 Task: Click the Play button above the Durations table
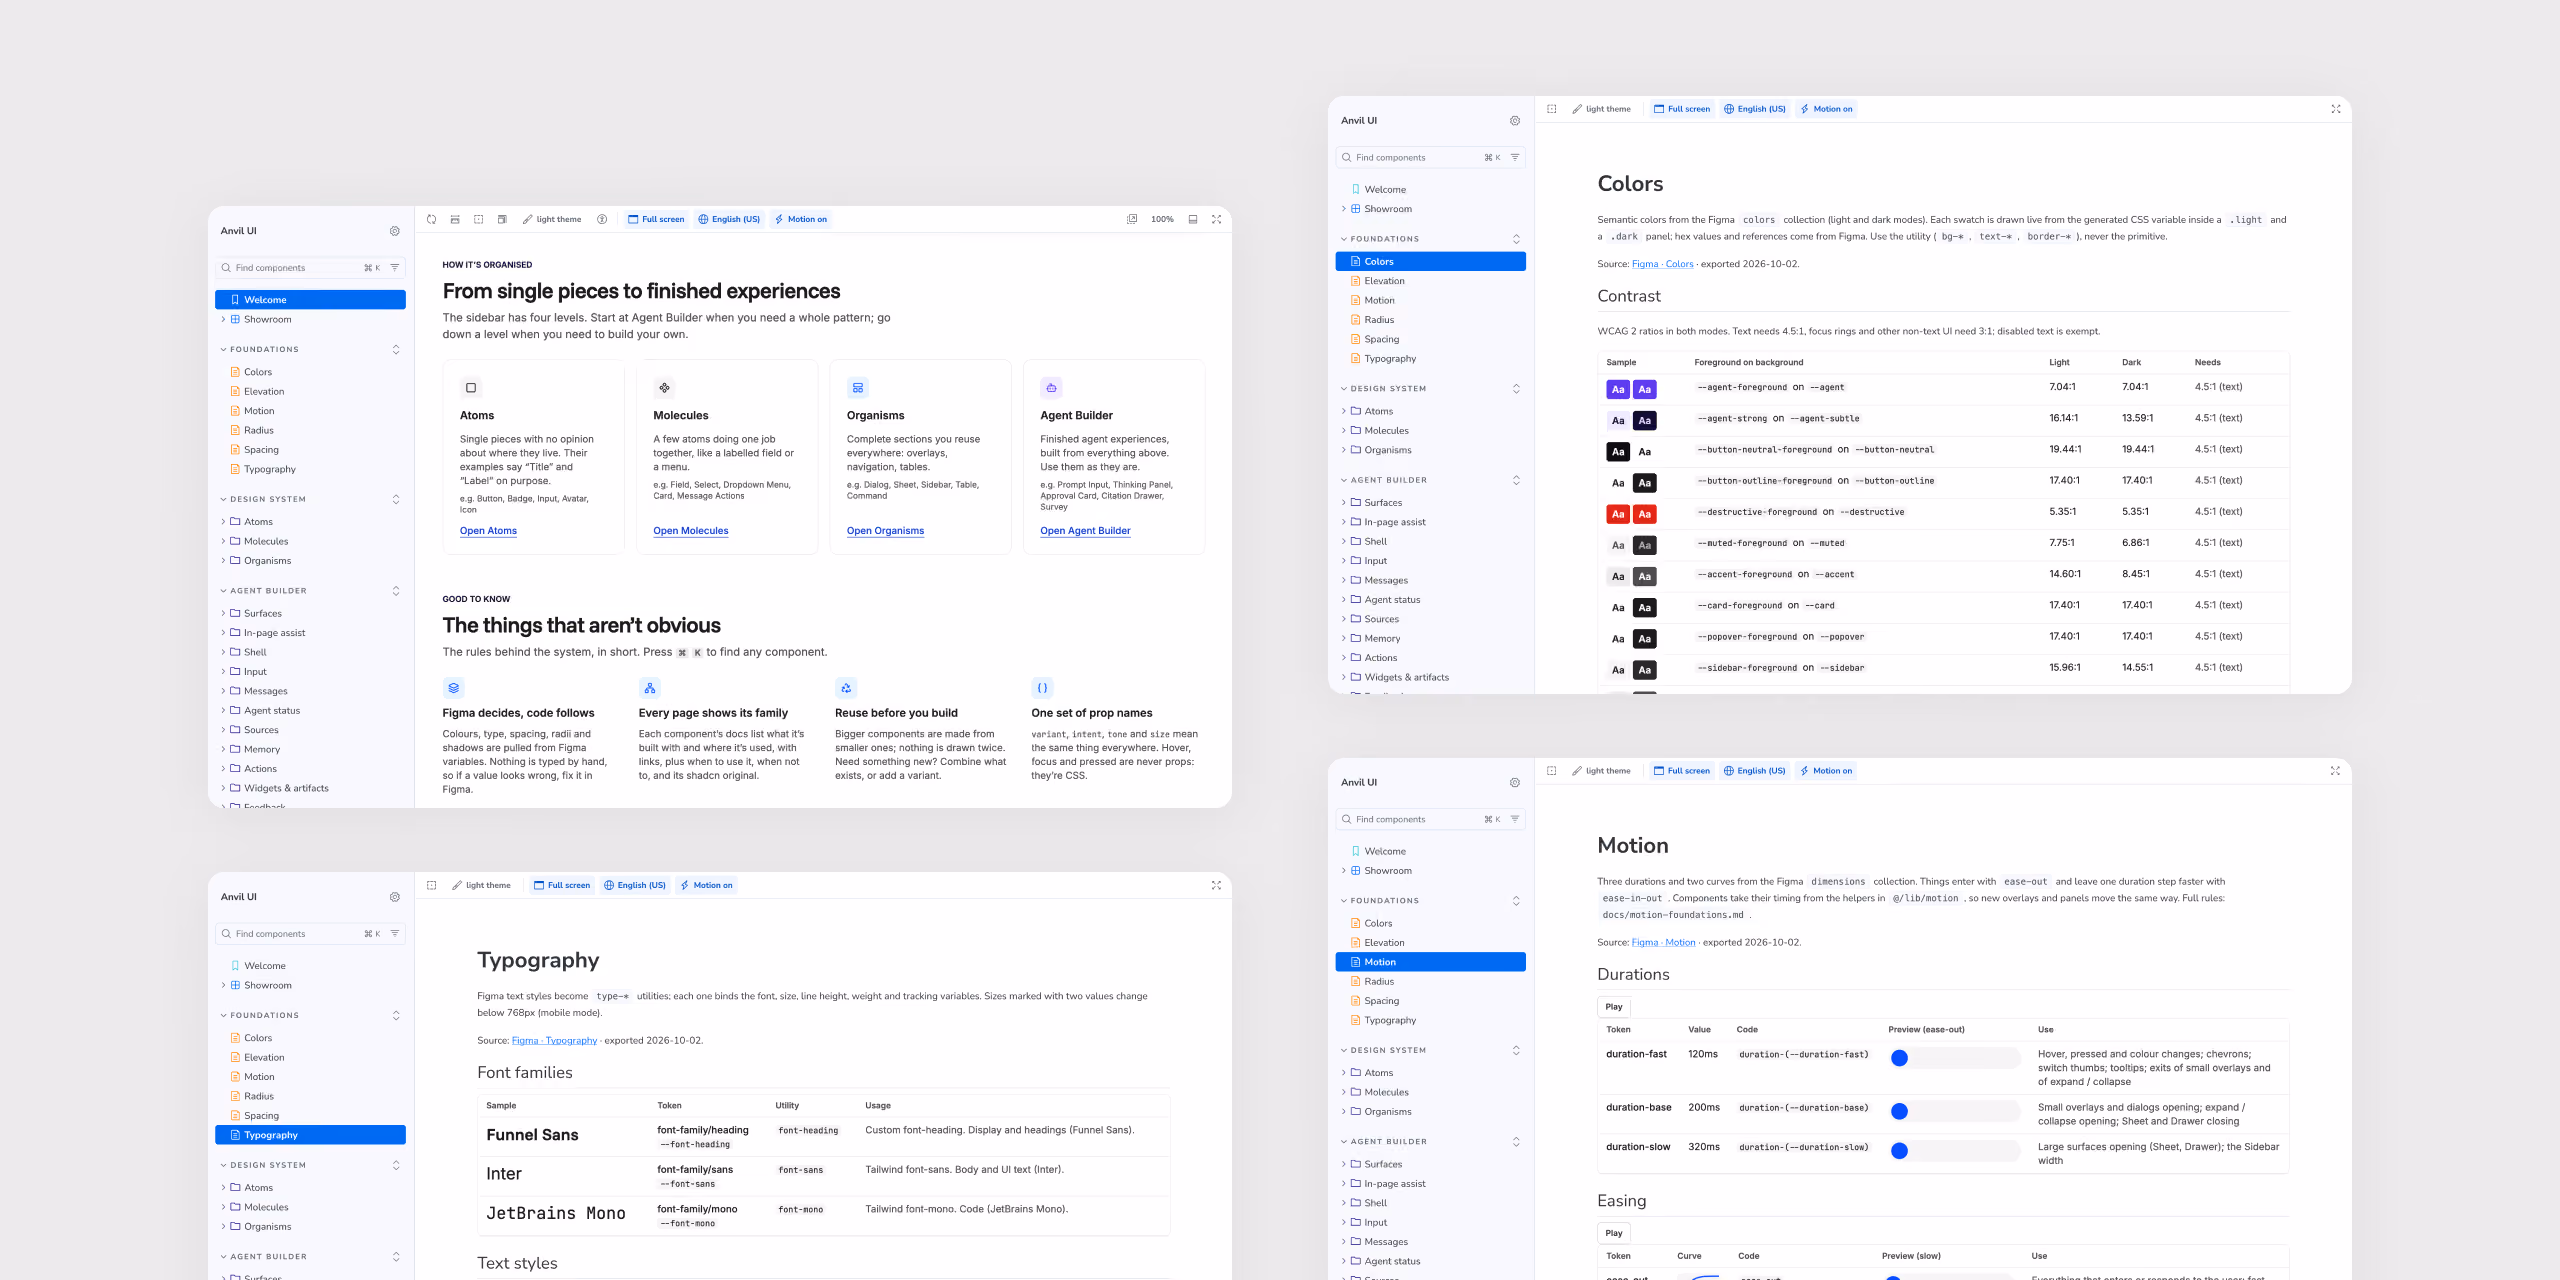[1614, 1007]
